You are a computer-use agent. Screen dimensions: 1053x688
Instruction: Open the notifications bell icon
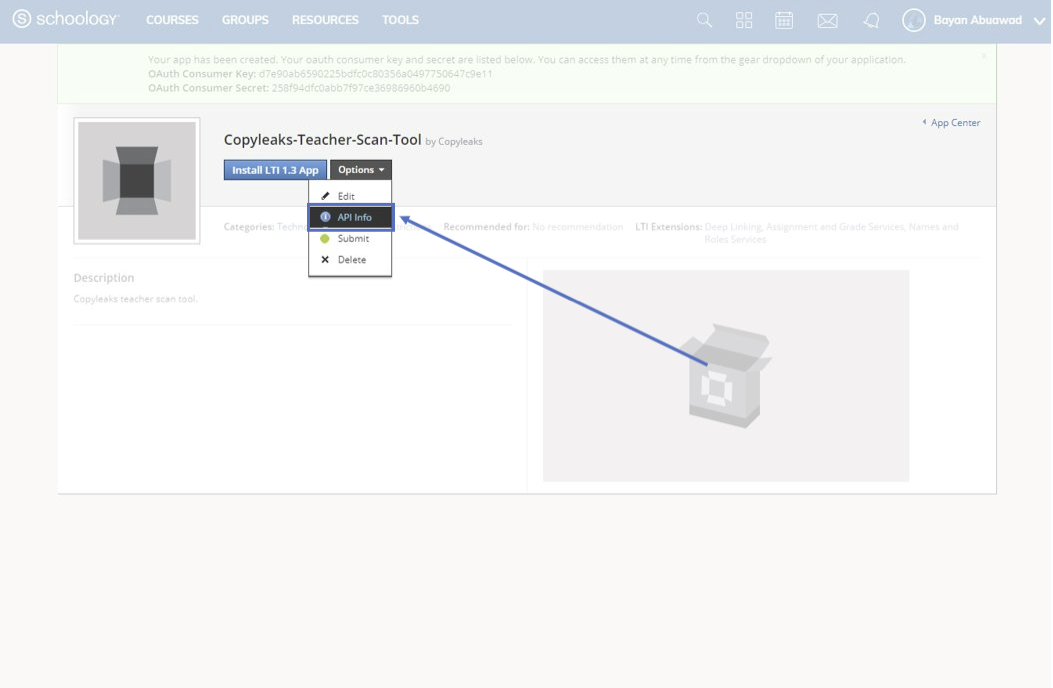coord(871,20)
